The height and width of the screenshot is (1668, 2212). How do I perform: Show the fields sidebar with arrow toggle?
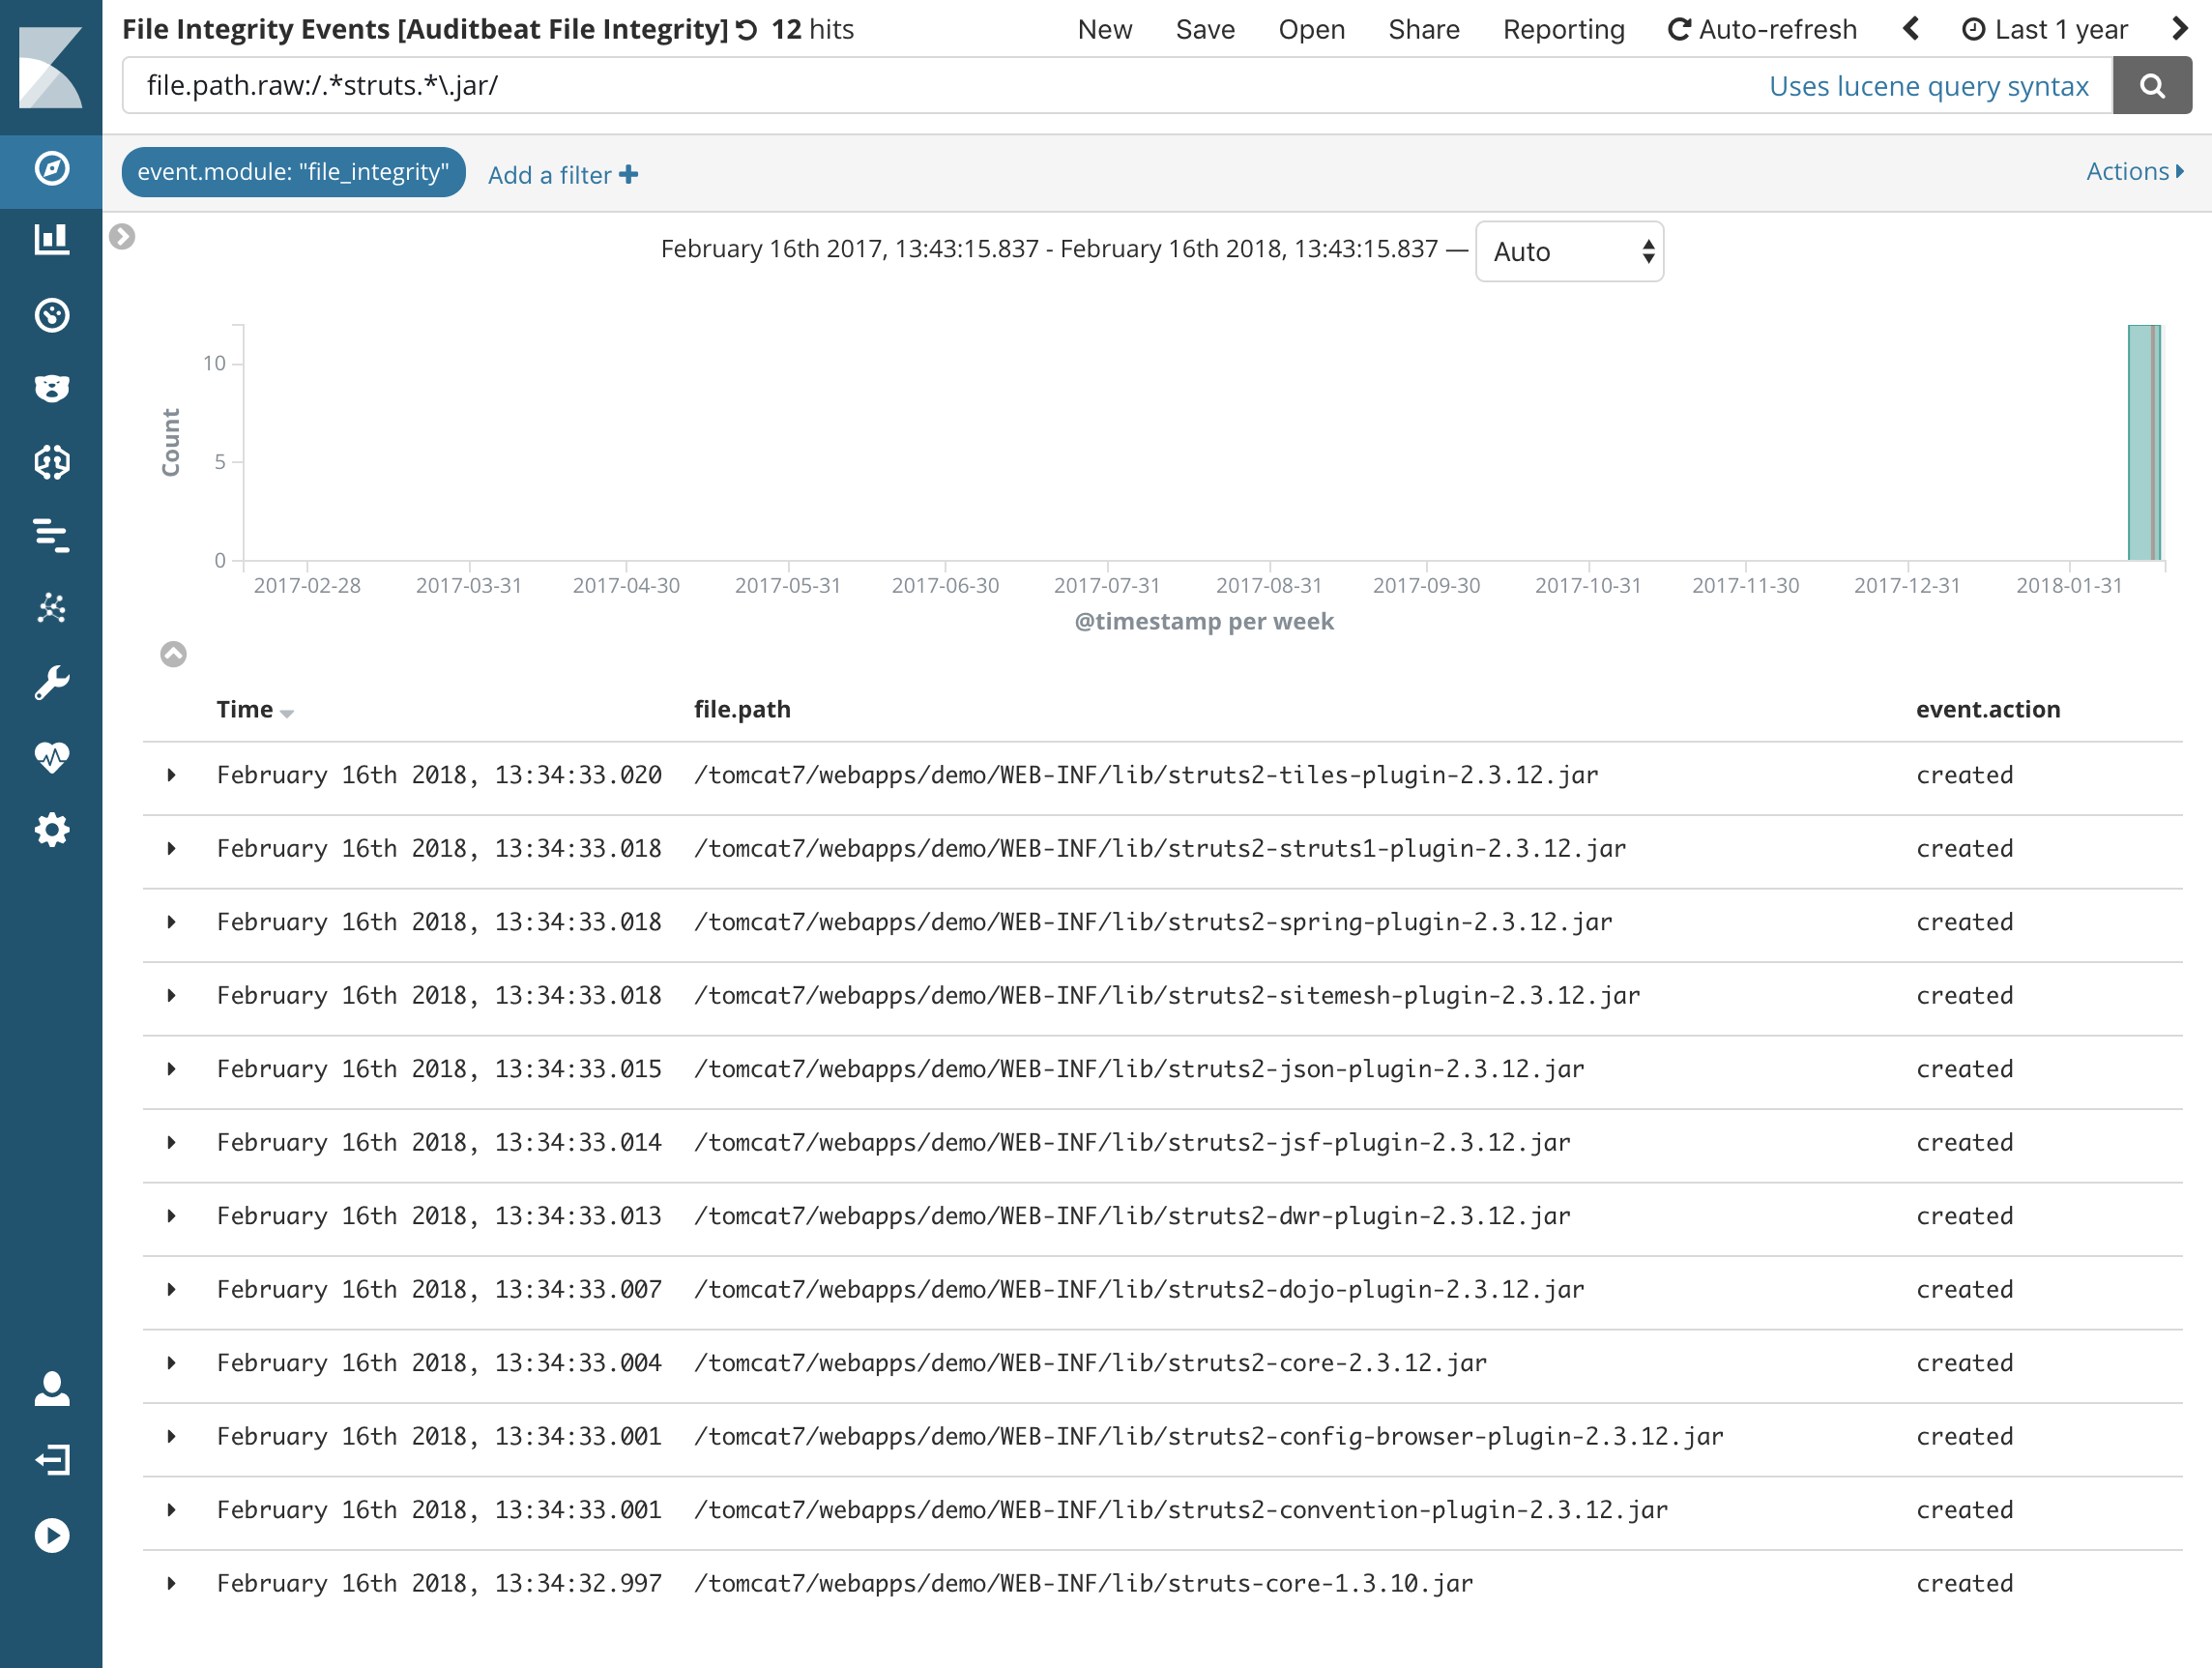(122, 237)
